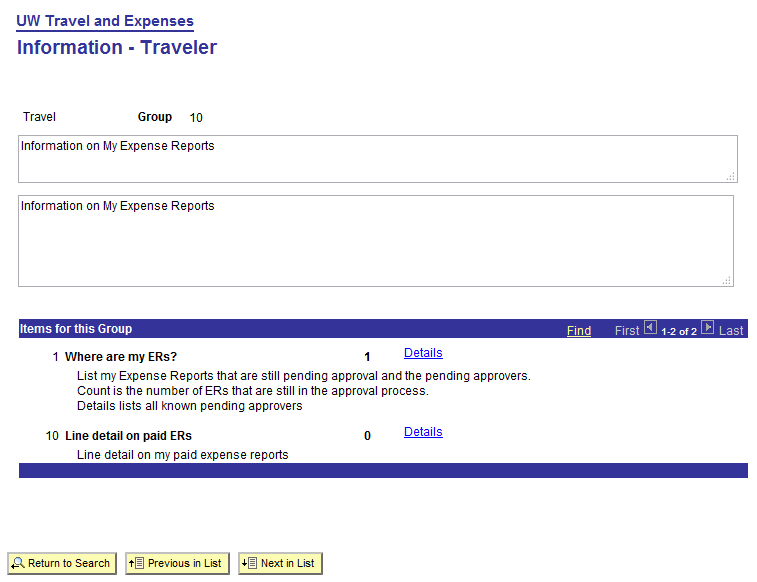Click Last in the grid navigation
757x582 pixels.
pyautogui.click(x=731, y=331)
